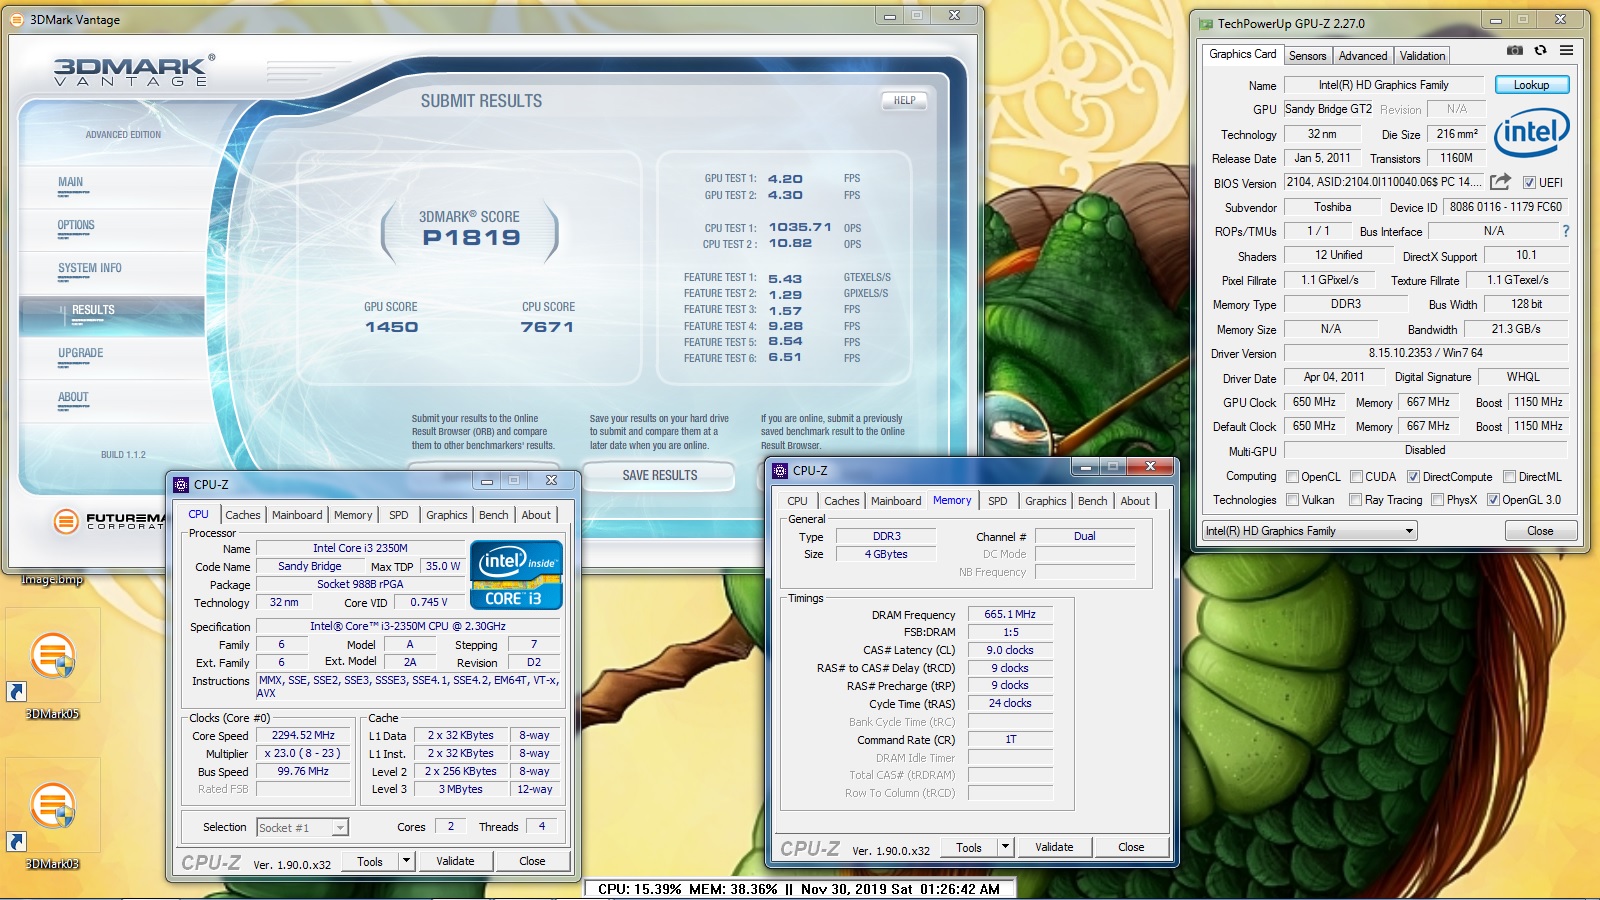Viewport: 1600px width, 900px height.
Task: Toggle the OpenCL checkbox
Action: [x=1292, y=477]
